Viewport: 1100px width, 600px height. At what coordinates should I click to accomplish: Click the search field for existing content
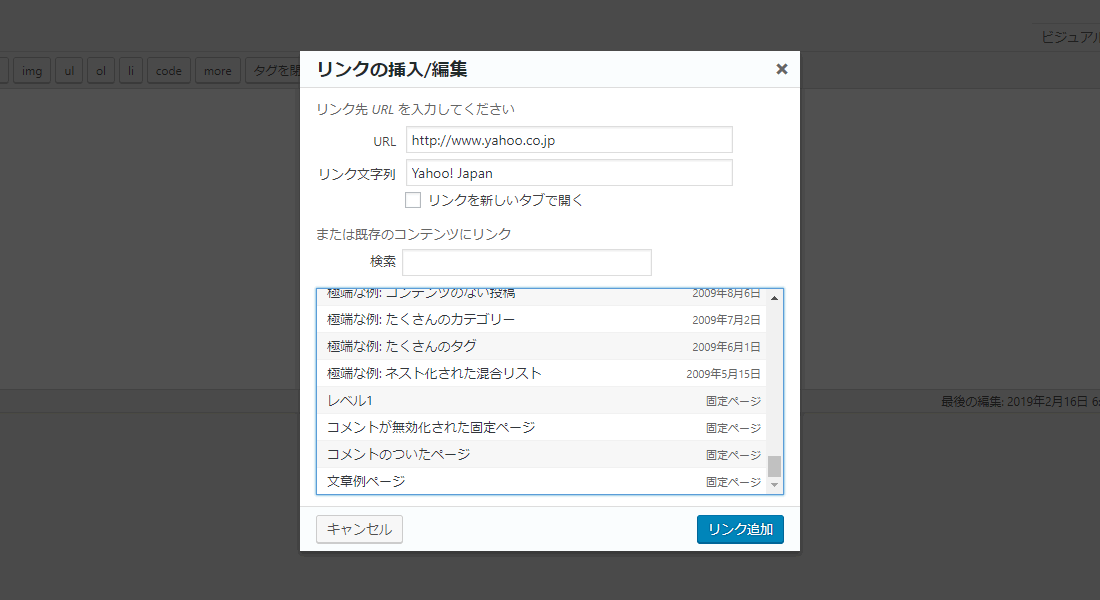(x=526, y=262)
